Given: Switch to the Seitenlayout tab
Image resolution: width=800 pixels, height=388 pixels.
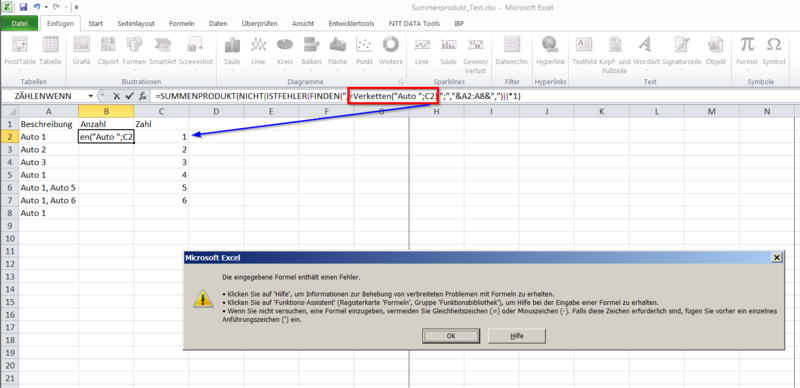Looking at the screenshot, I should 136,23.
